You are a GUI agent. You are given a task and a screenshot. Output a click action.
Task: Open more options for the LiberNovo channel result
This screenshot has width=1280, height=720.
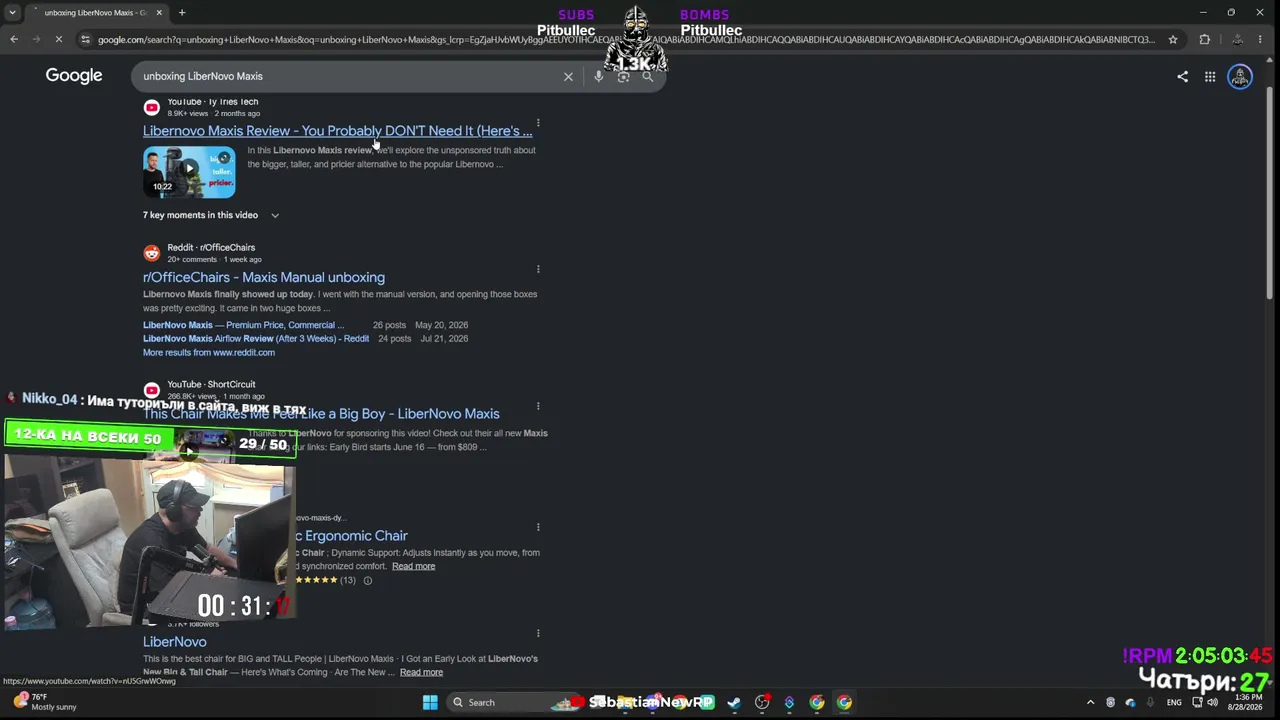tap(538, 633)
